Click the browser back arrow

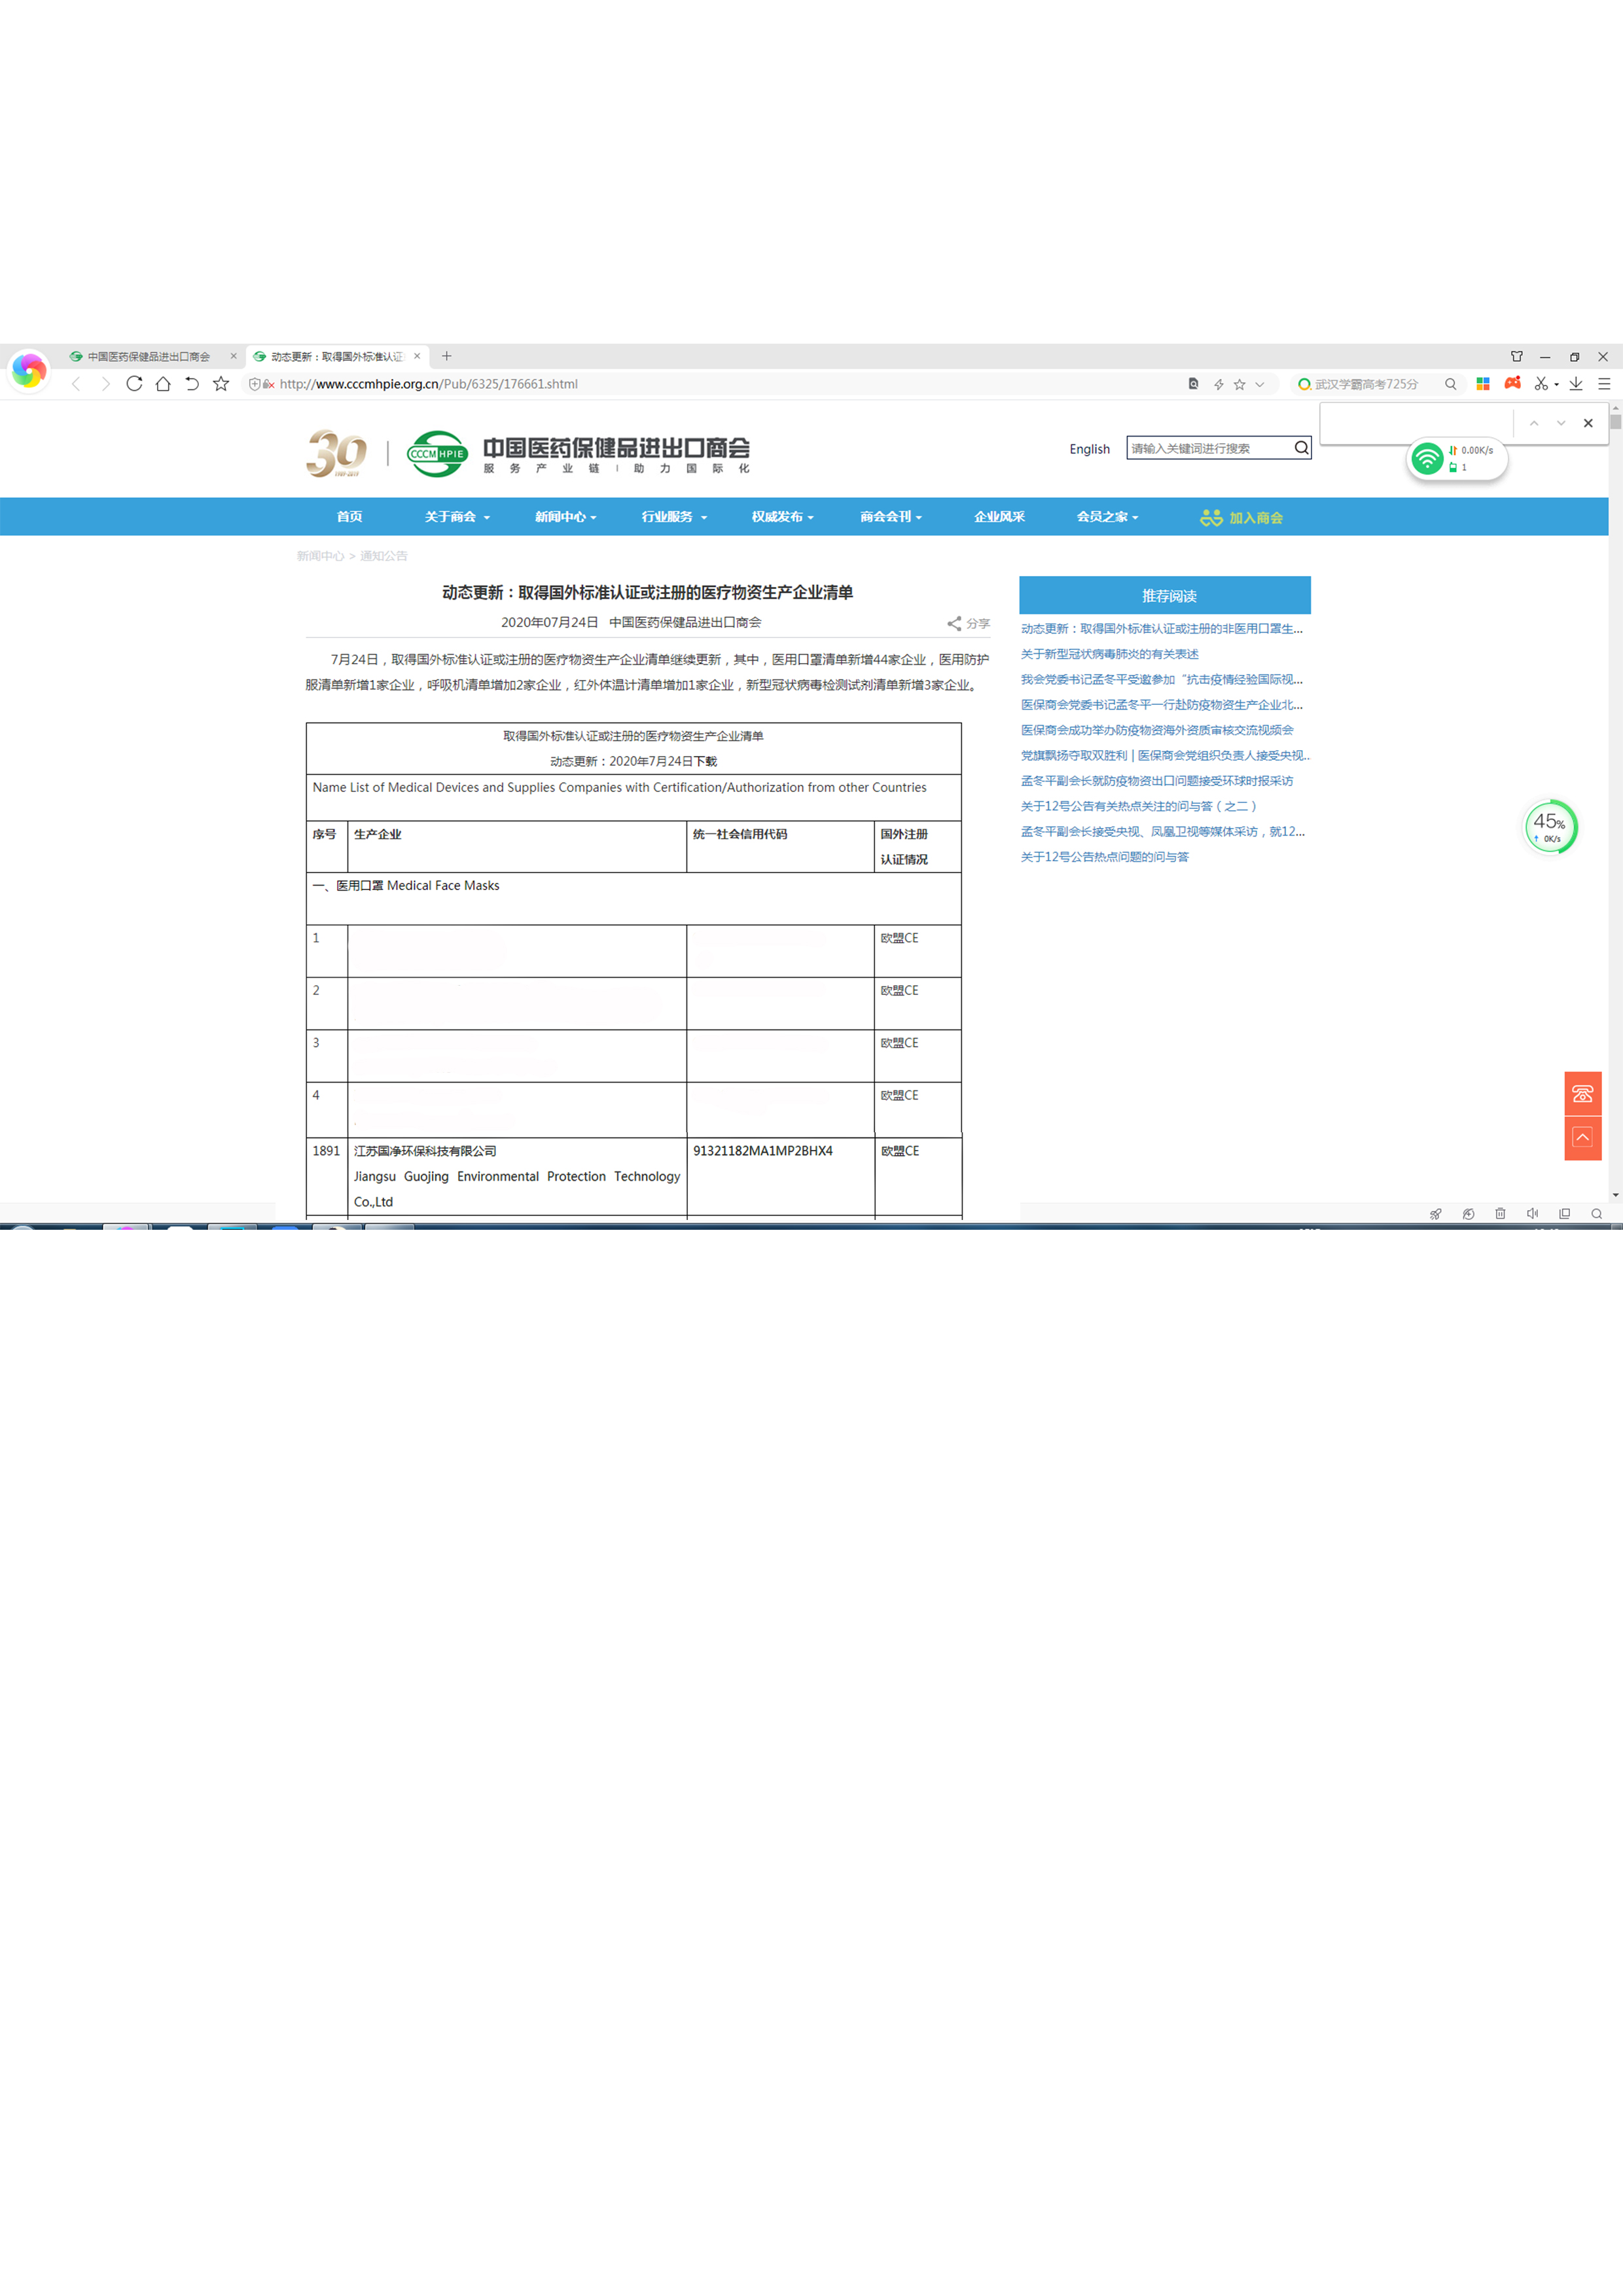click(76, 384)
